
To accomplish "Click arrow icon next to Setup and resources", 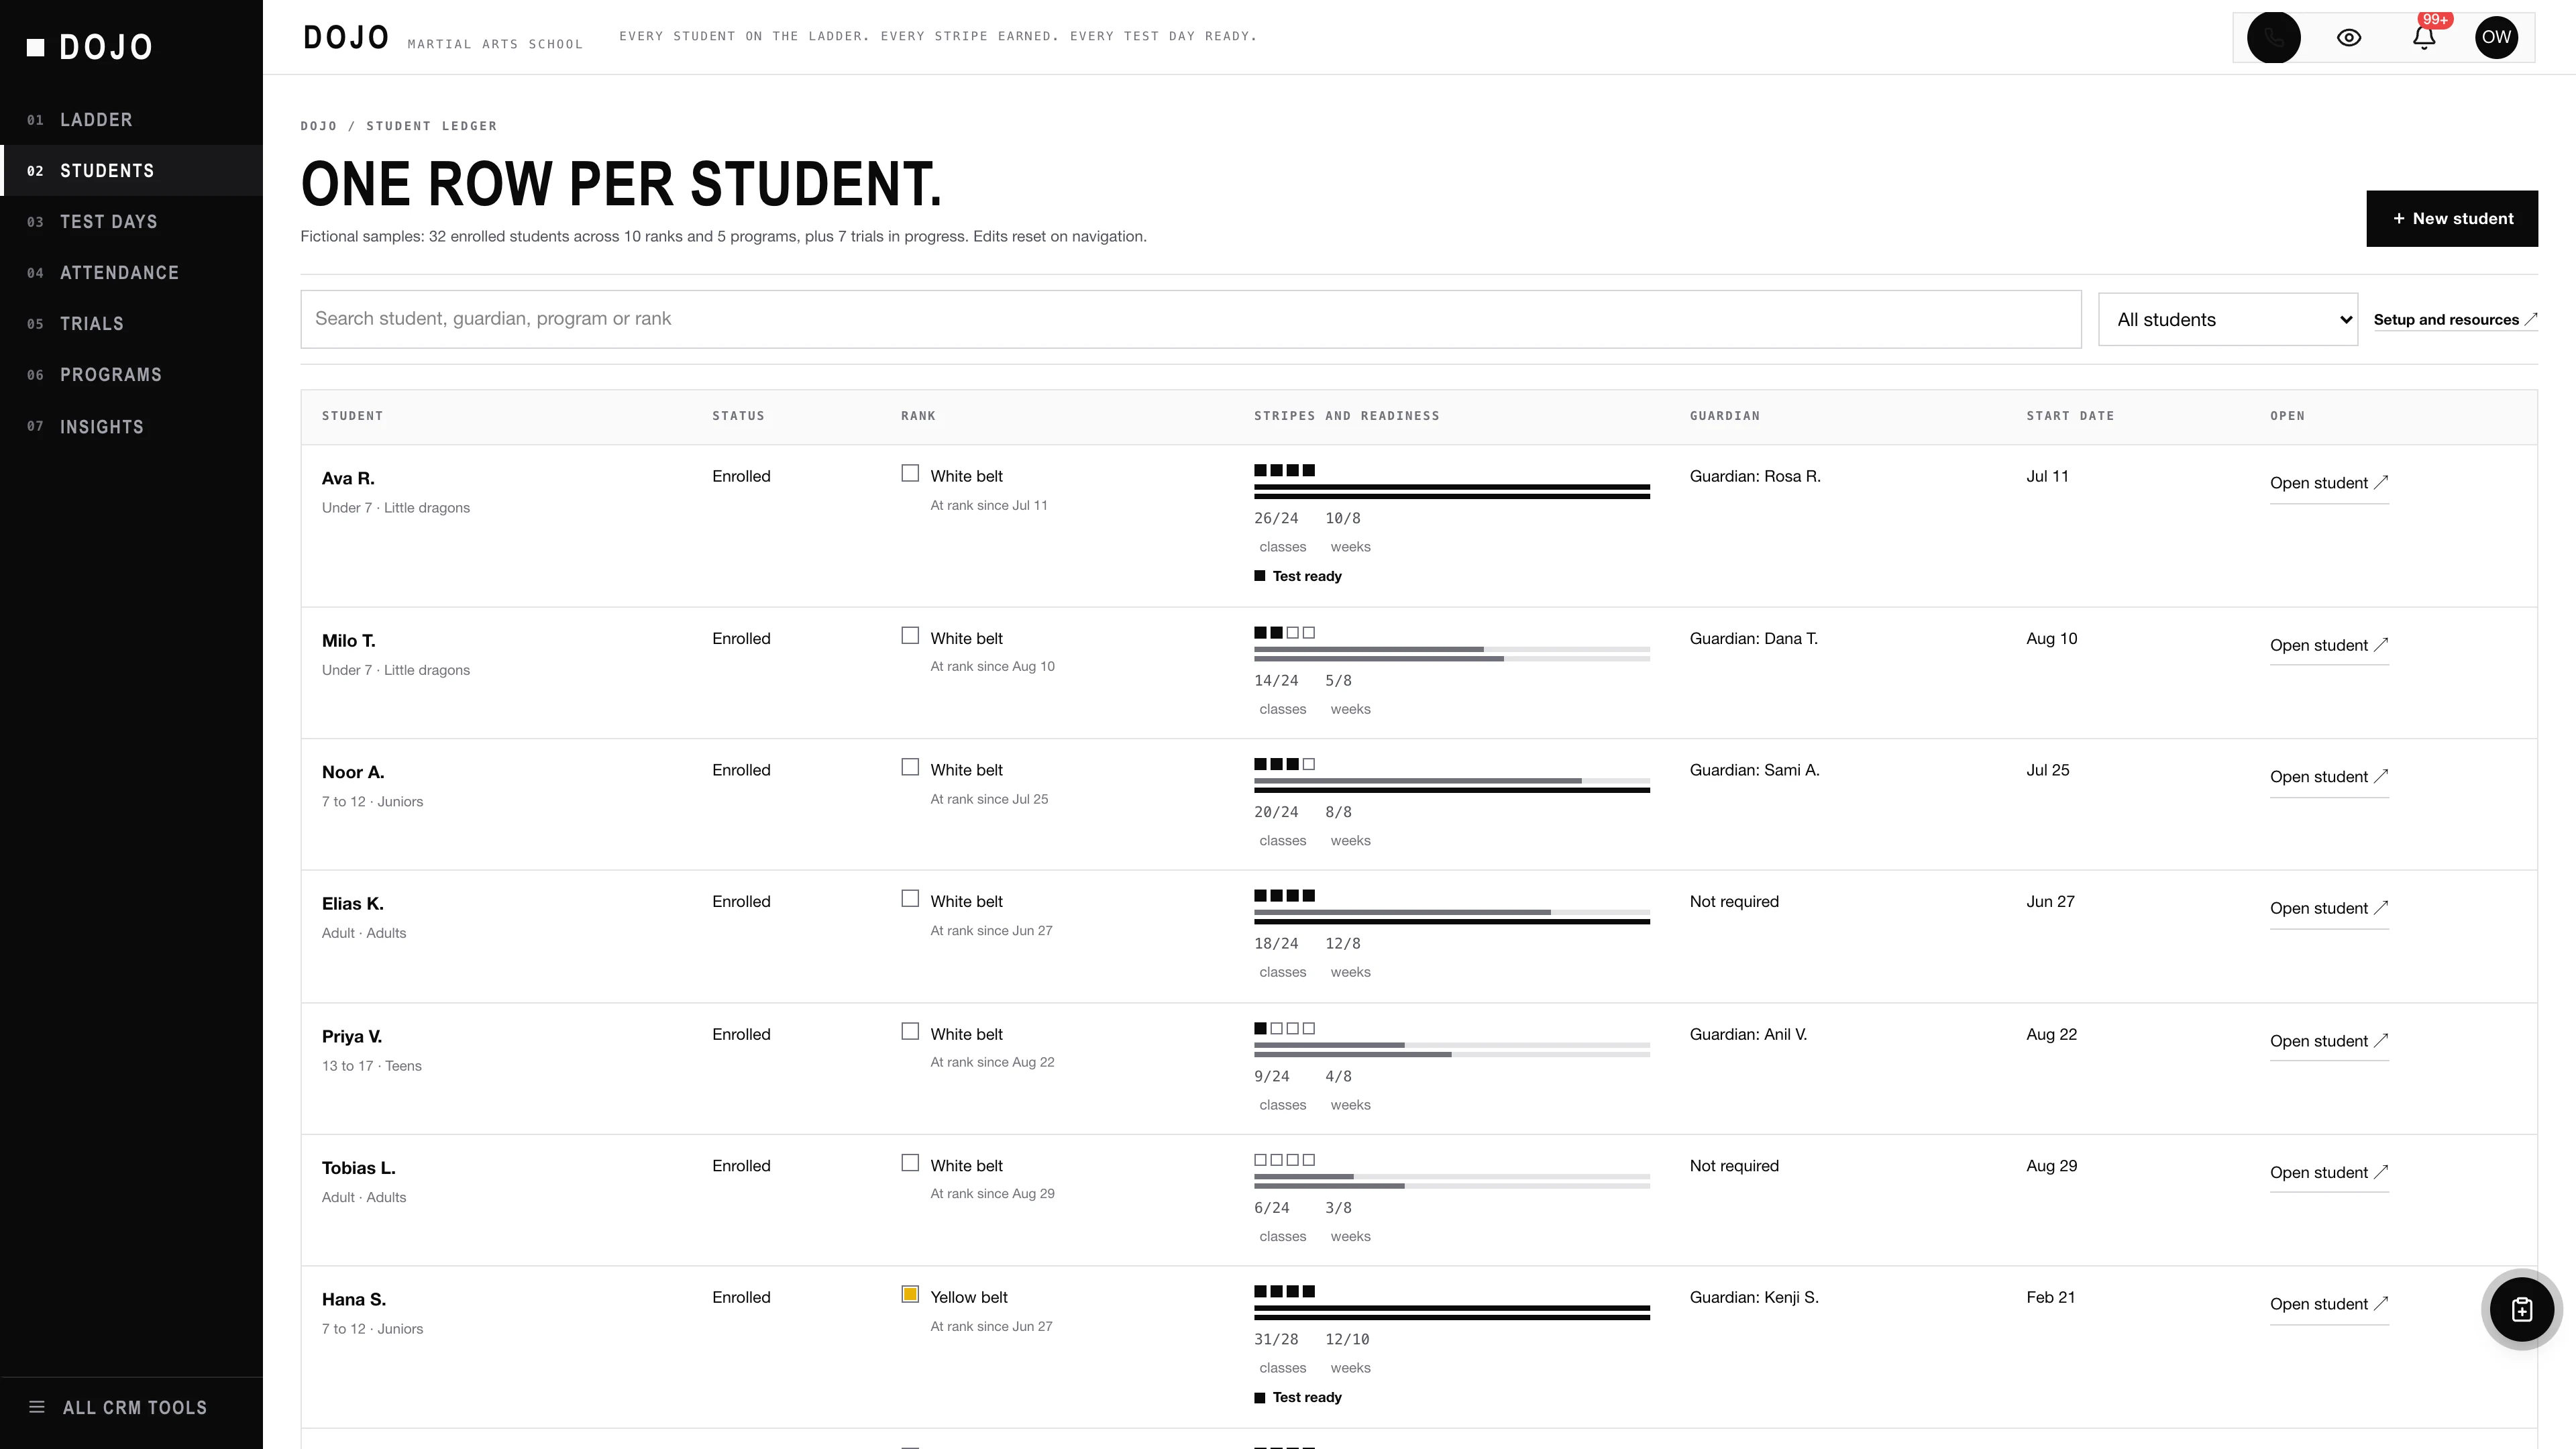I will coord(2531,319).
